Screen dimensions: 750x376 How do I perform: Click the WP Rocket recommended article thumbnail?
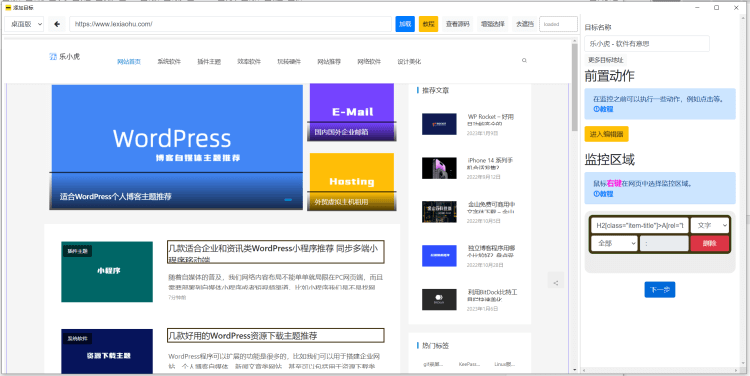439,124
